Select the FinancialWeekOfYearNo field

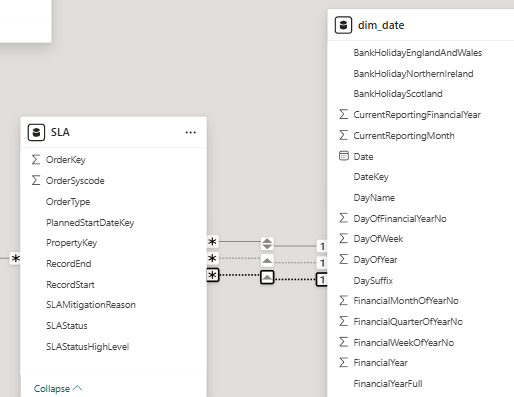click(404, 343)
